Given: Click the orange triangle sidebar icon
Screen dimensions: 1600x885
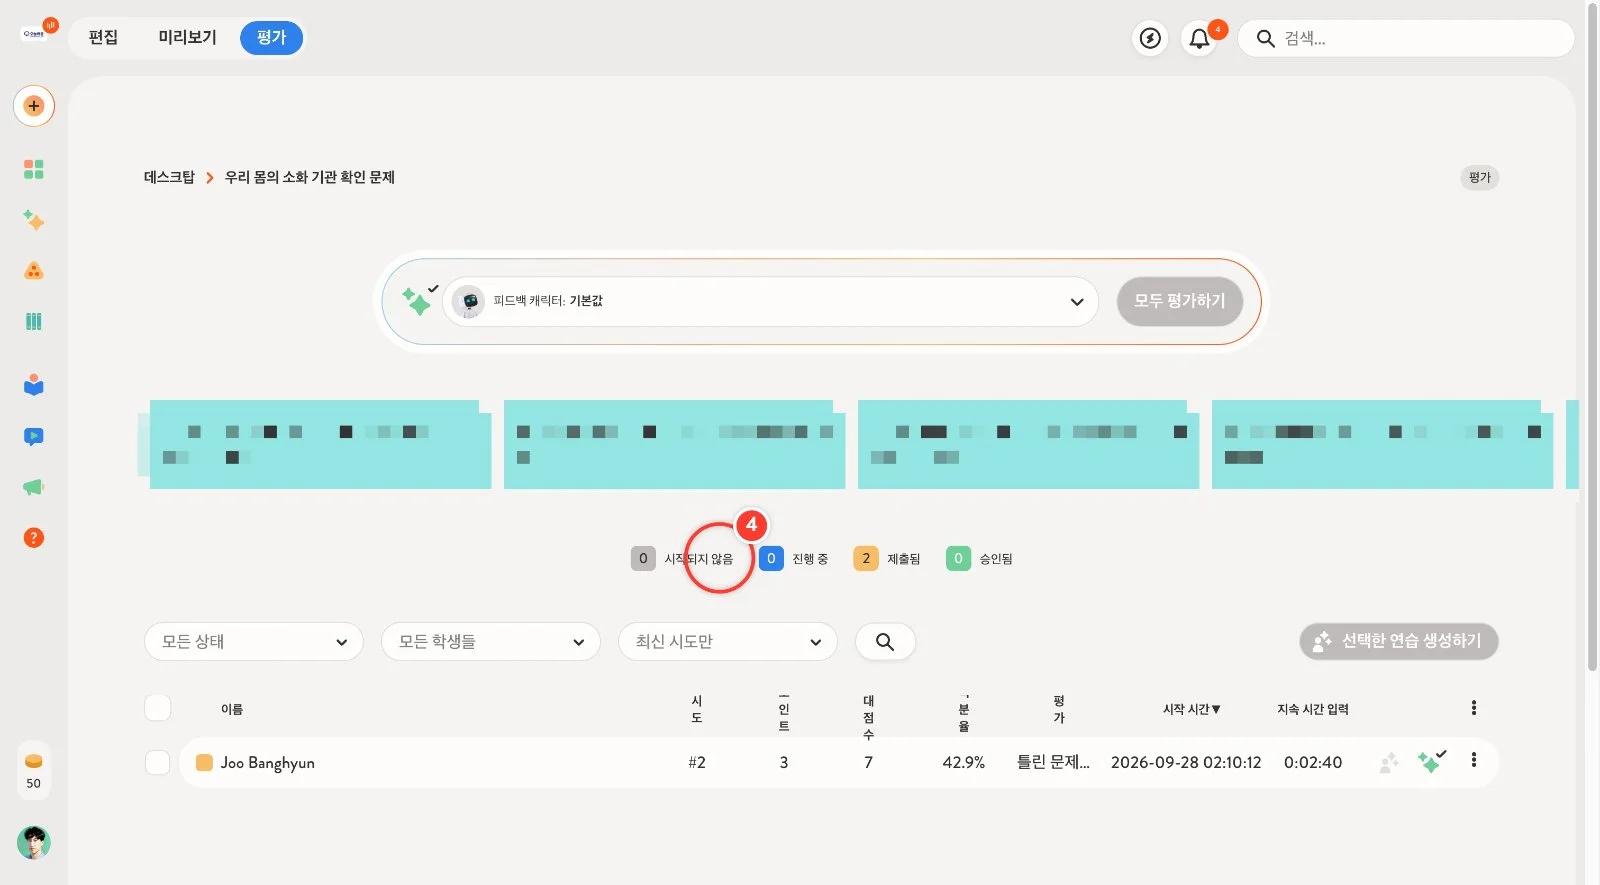Looking at the screenshot, I should [34, 271].
